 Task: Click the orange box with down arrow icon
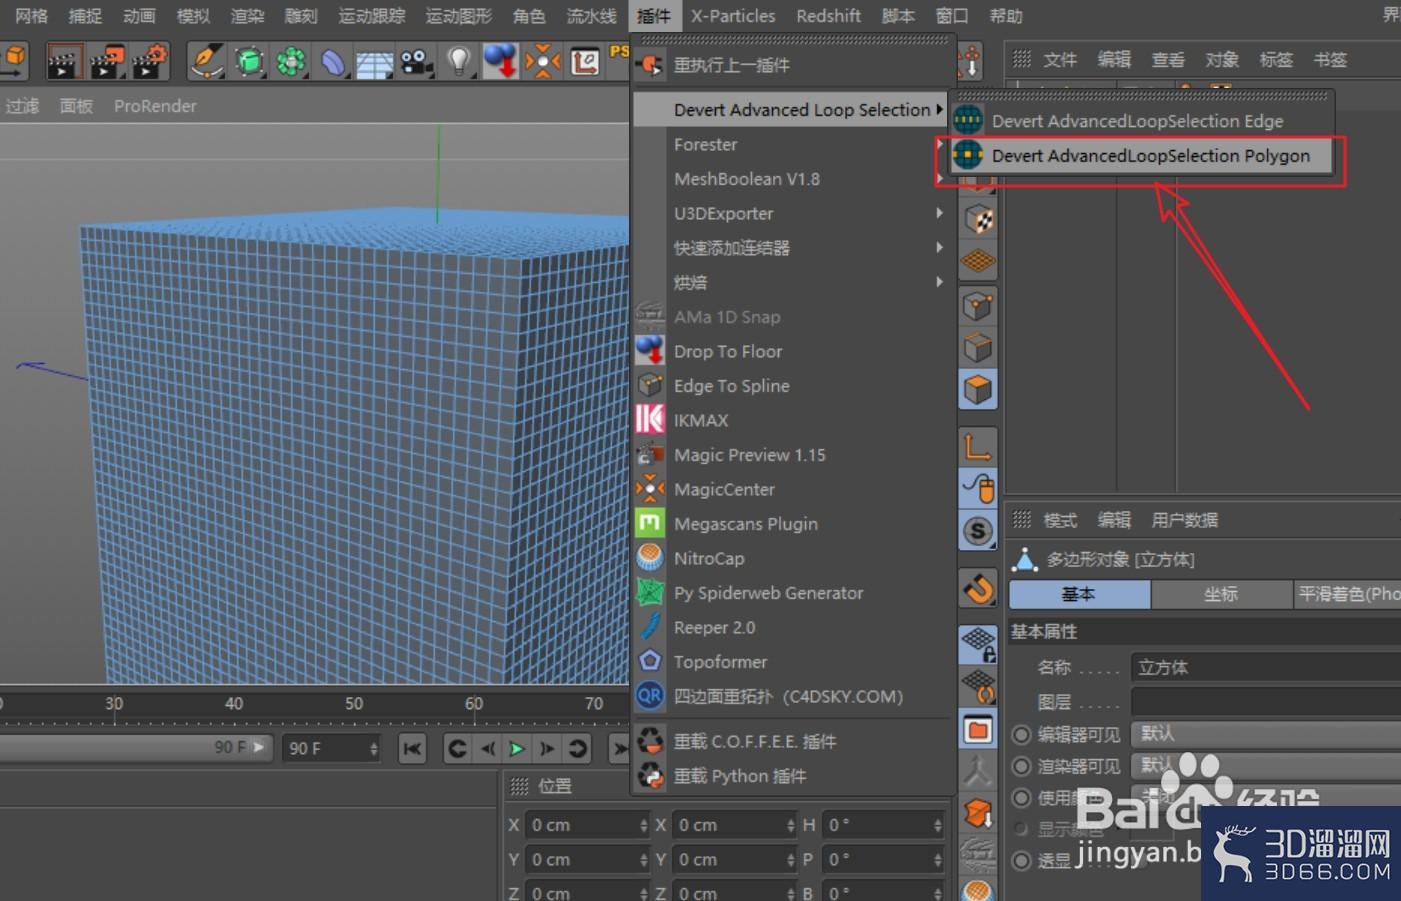pos(978,813)
